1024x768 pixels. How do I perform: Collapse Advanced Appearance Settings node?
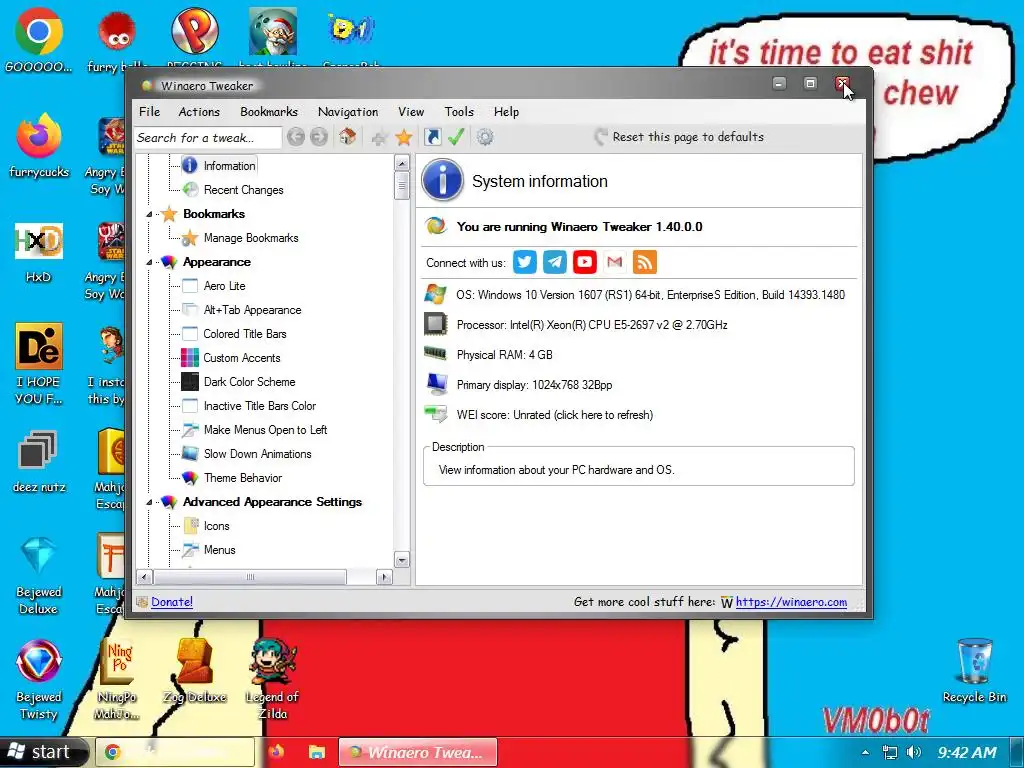pyautogui.click(x=149, y=502)
